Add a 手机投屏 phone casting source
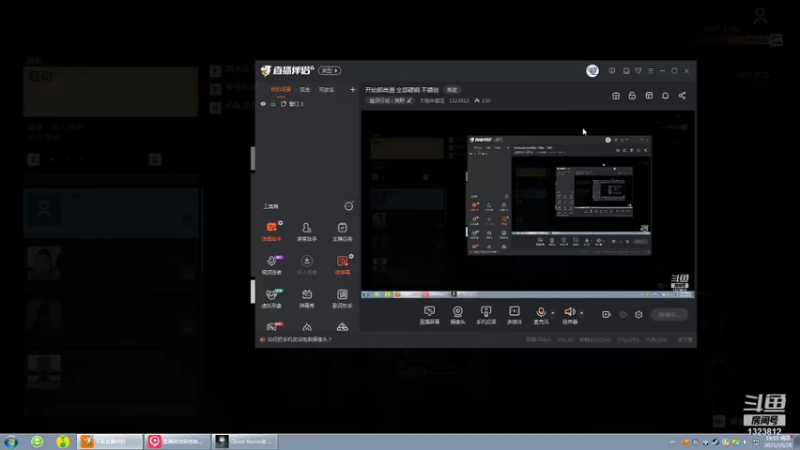This screenshot has width=800, height=450. 486,315
